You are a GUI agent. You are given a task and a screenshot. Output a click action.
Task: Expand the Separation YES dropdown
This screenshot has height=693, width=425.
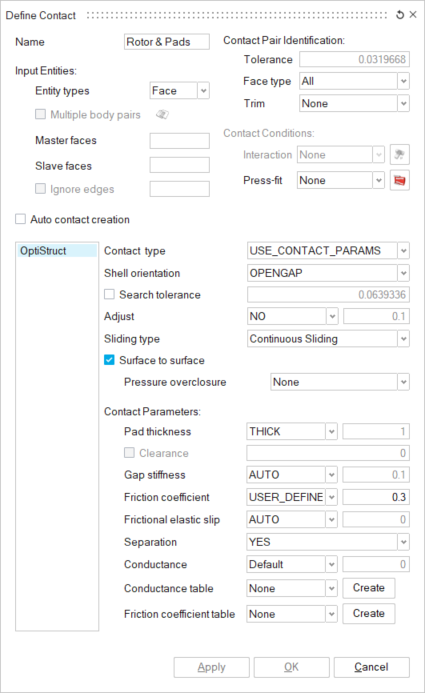coord(328,542)
